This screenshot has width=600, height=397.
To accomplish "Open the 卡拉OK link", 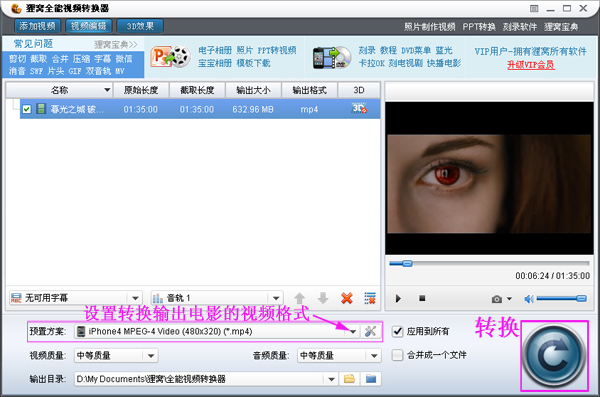I will (x=372, y=63).
